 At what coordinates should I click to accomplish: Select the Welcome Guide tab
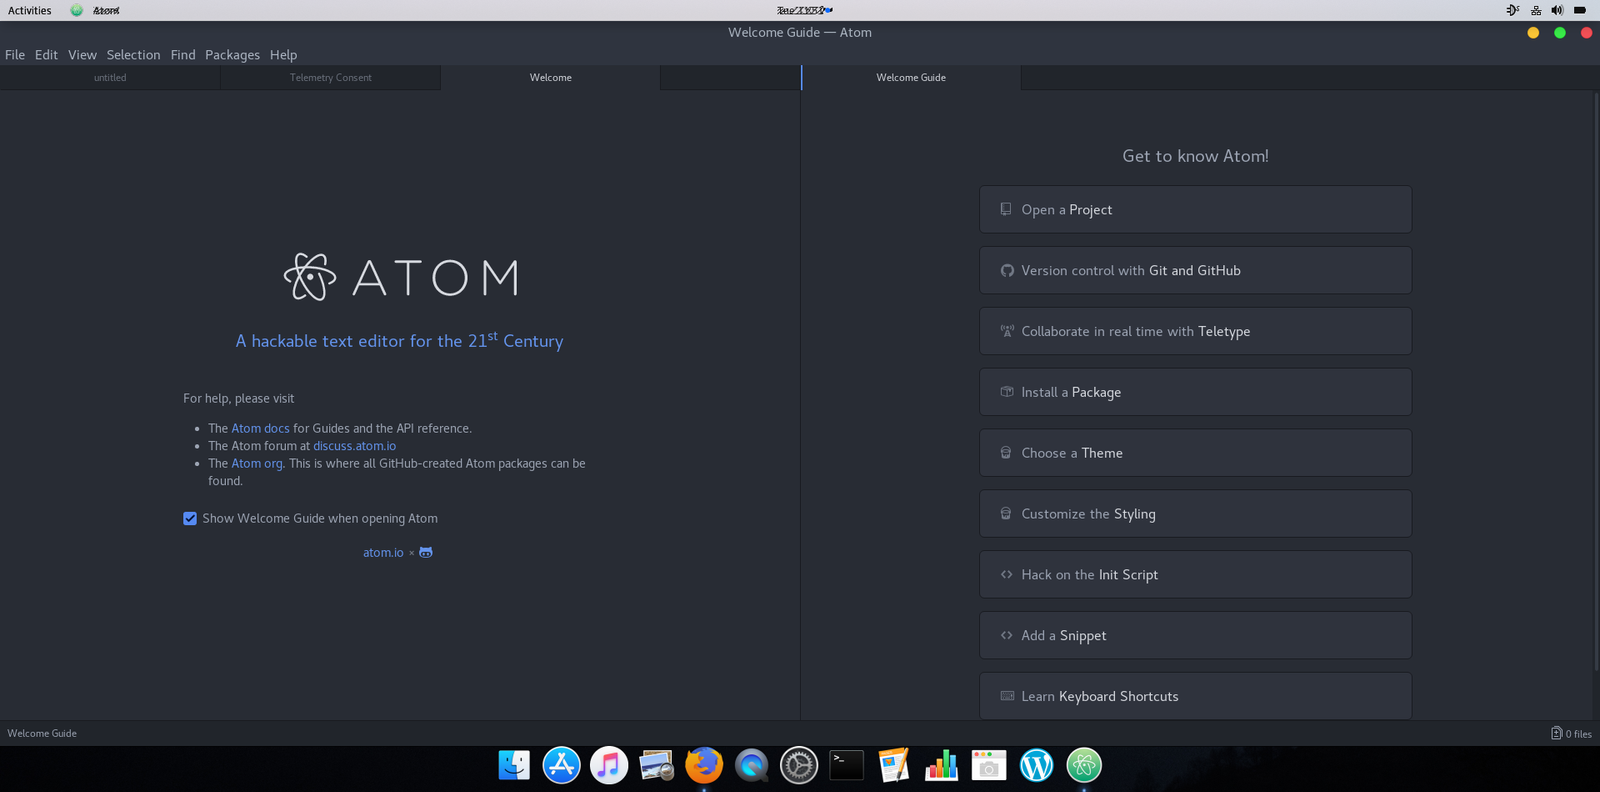point(911,77)
